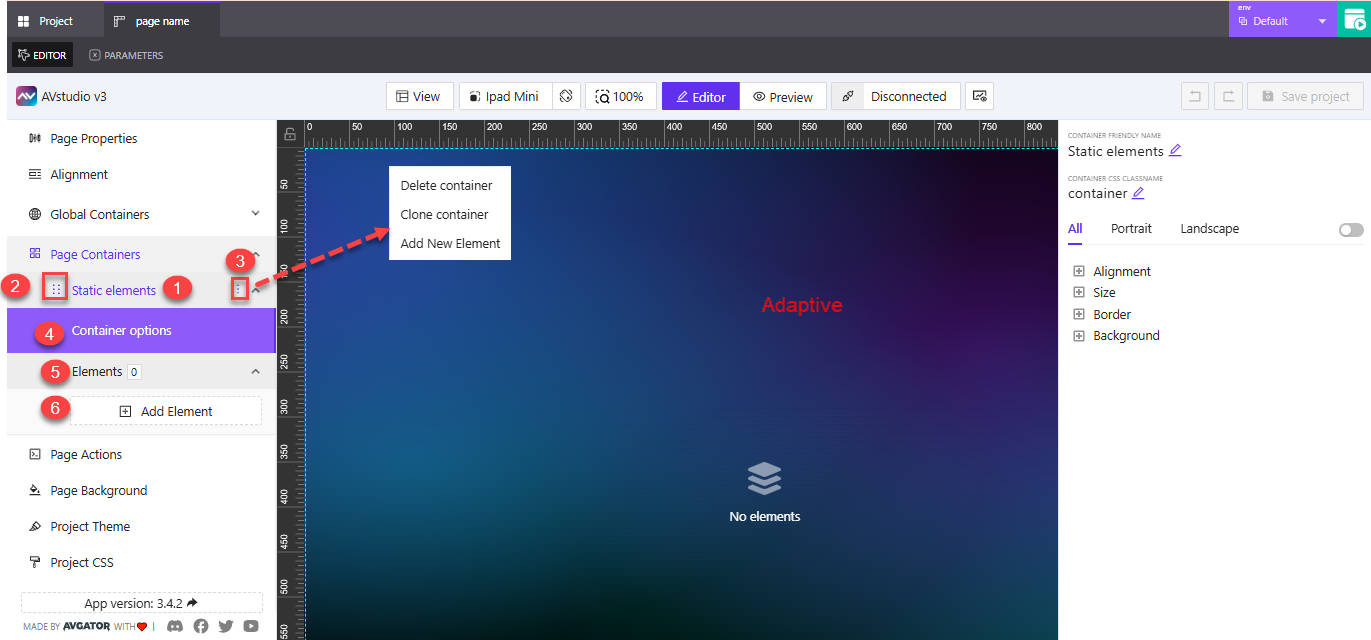Switch to the Portrait tab in right panel
Image resolution: width=1371 pixels, height=640 pixels.
point(1131,228)
